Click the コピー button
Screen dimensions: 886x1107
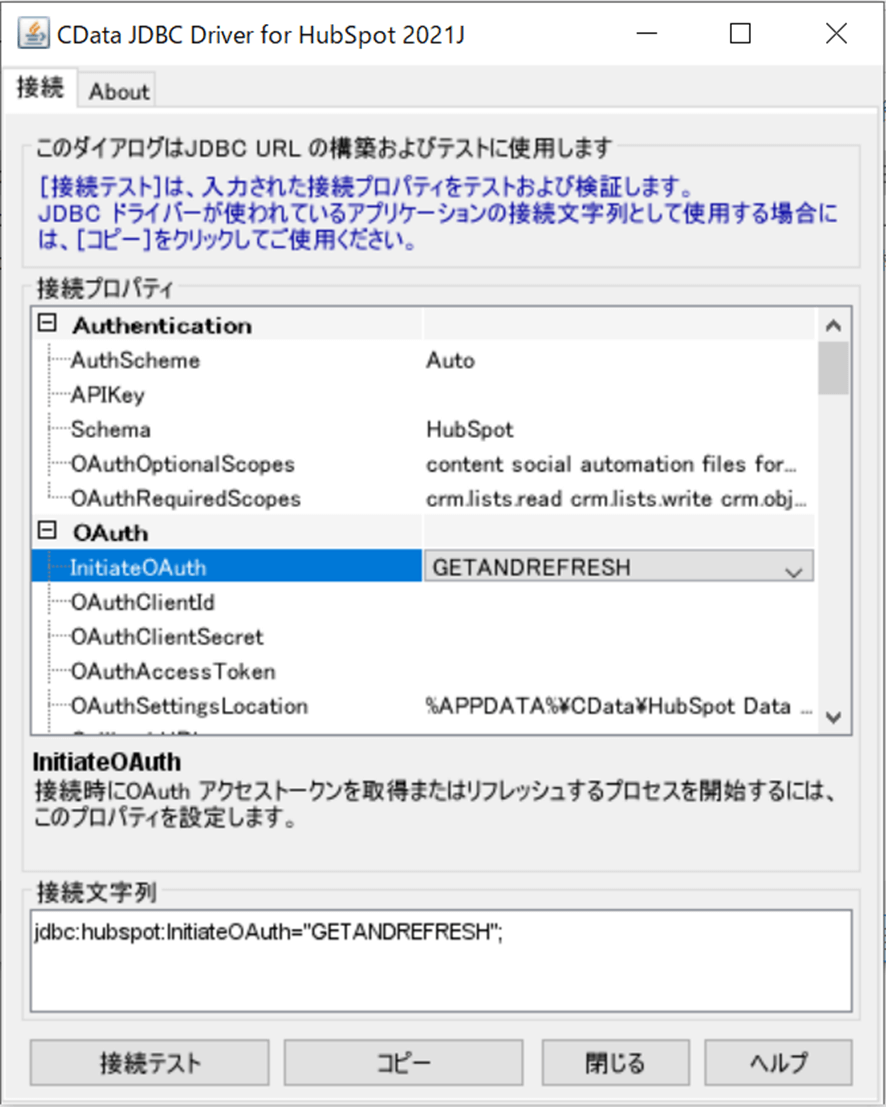[403, 1063]
